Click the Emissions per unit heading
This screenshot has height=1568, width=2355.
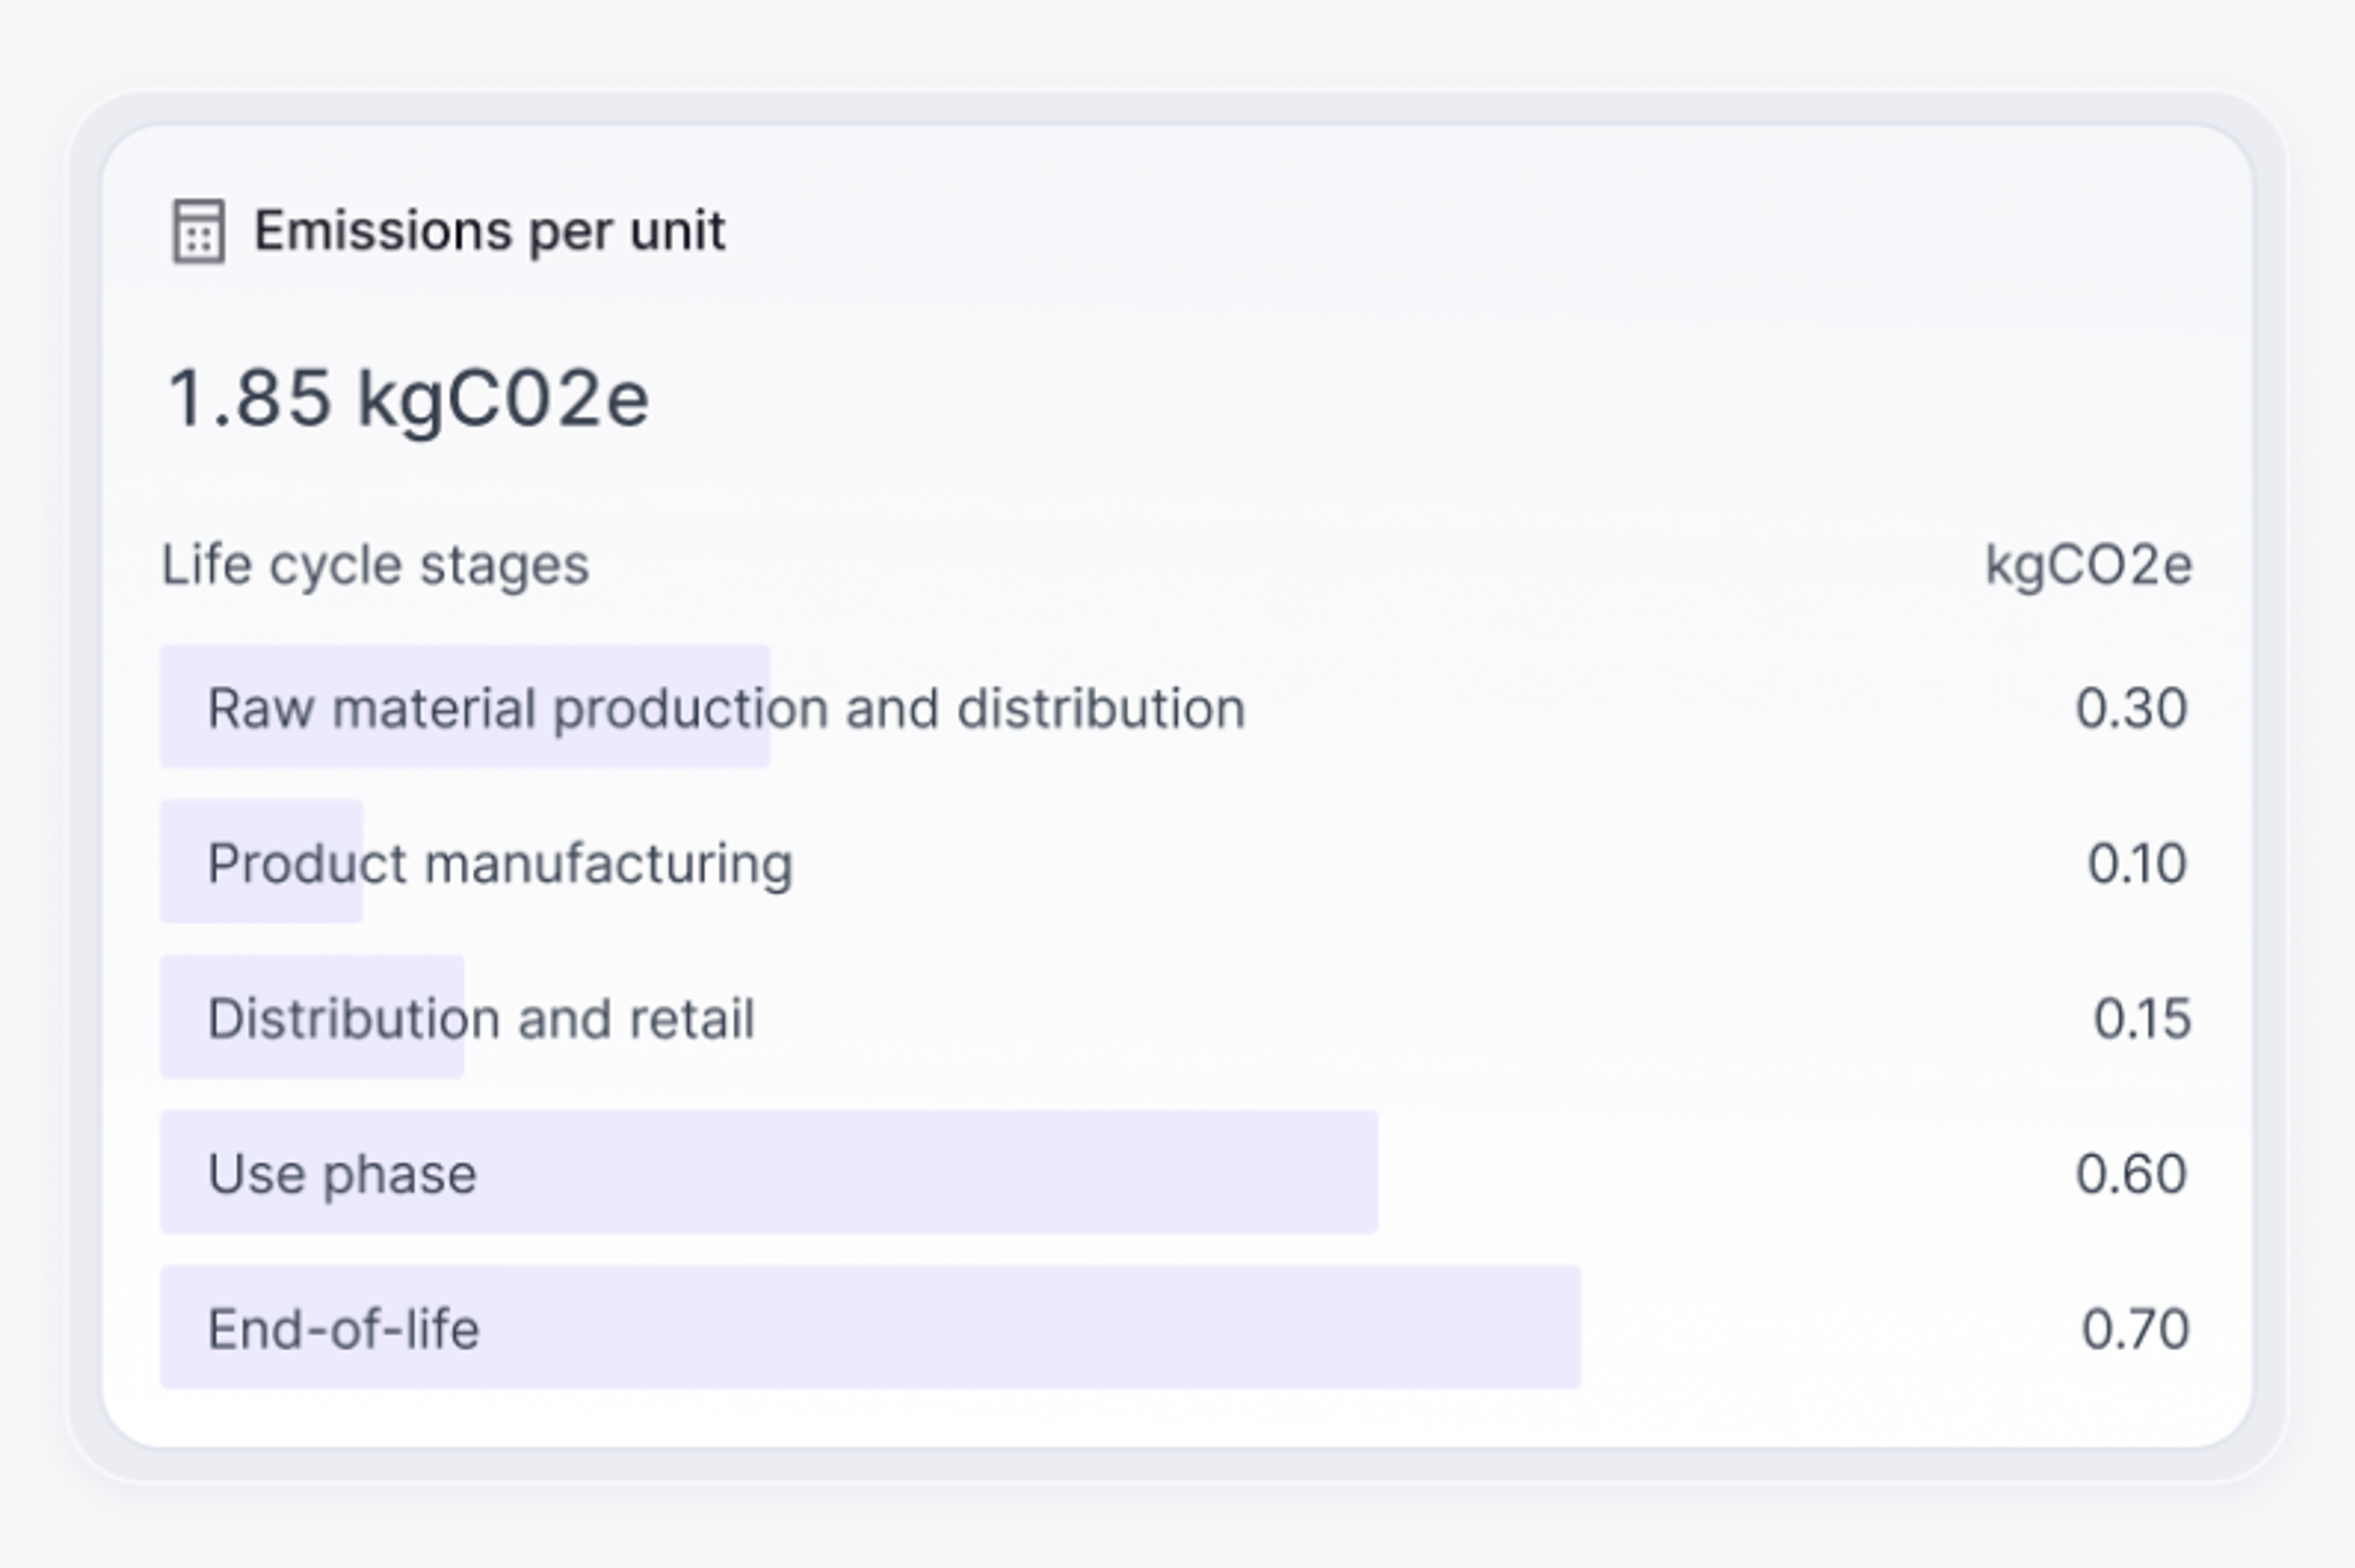tap(489, 231)
